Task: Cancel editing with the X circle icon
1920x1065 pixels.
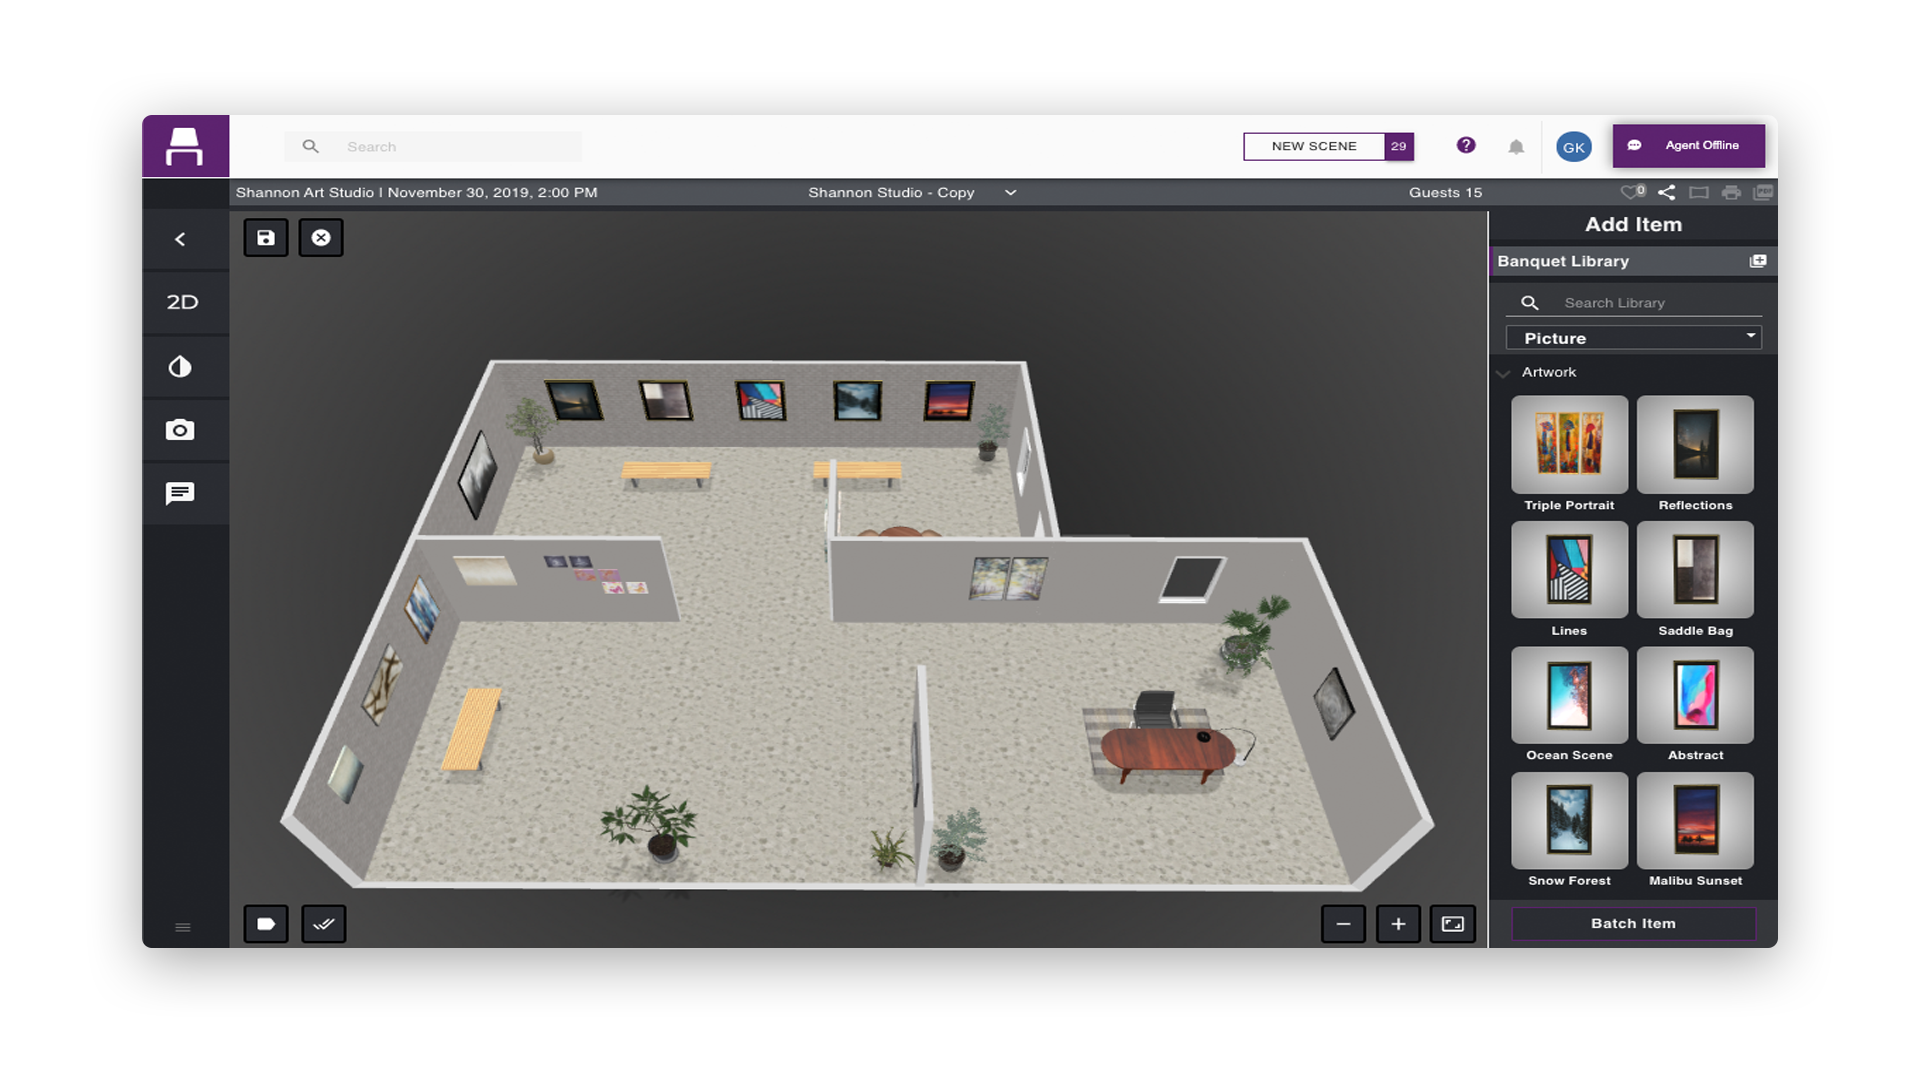Action: click(x=321, y=238)
